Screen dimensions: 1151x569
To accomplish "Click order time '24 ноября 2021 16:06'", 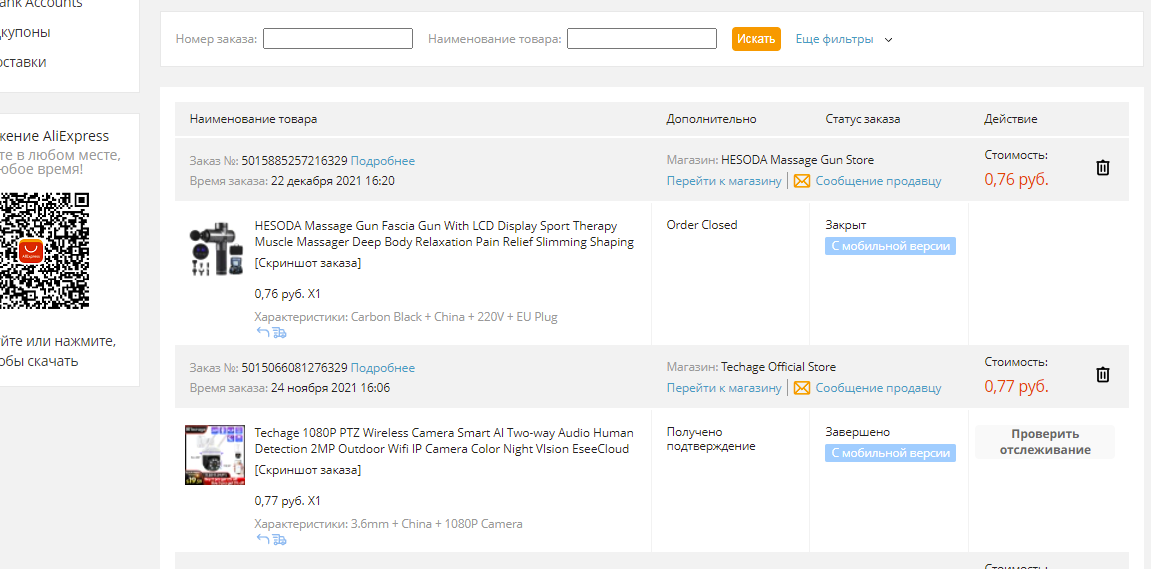I will pyautogui.click(x=330, y=388).
